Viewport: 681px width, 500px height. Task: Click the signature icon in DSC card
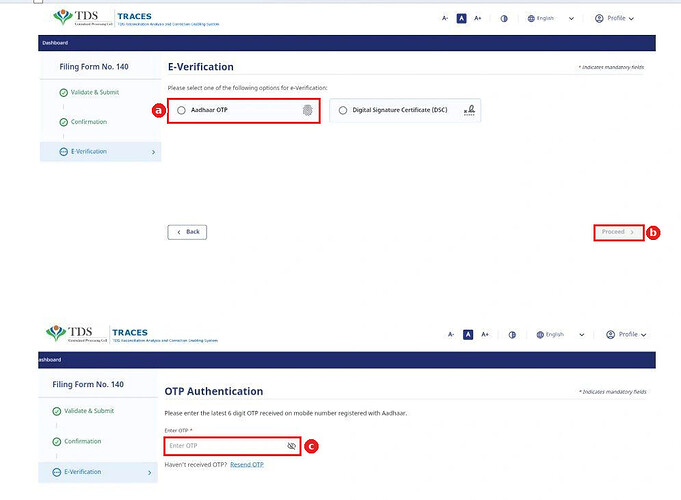pyautogui.click(x=469, y=110)
